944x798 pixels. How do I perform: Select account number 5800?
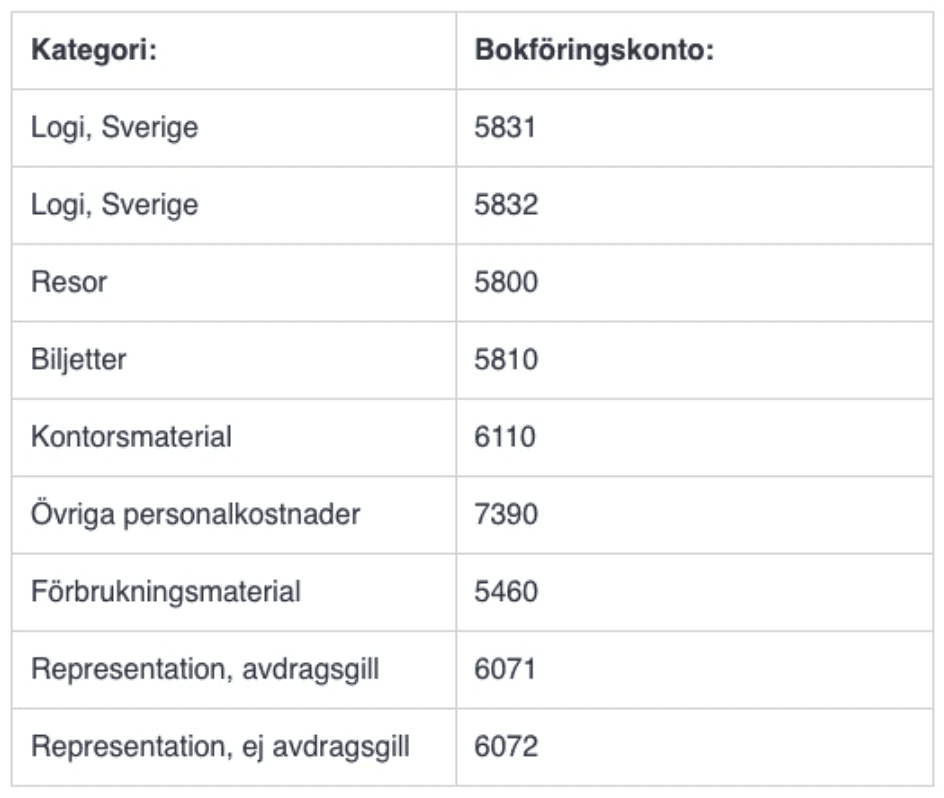[506, 282]
